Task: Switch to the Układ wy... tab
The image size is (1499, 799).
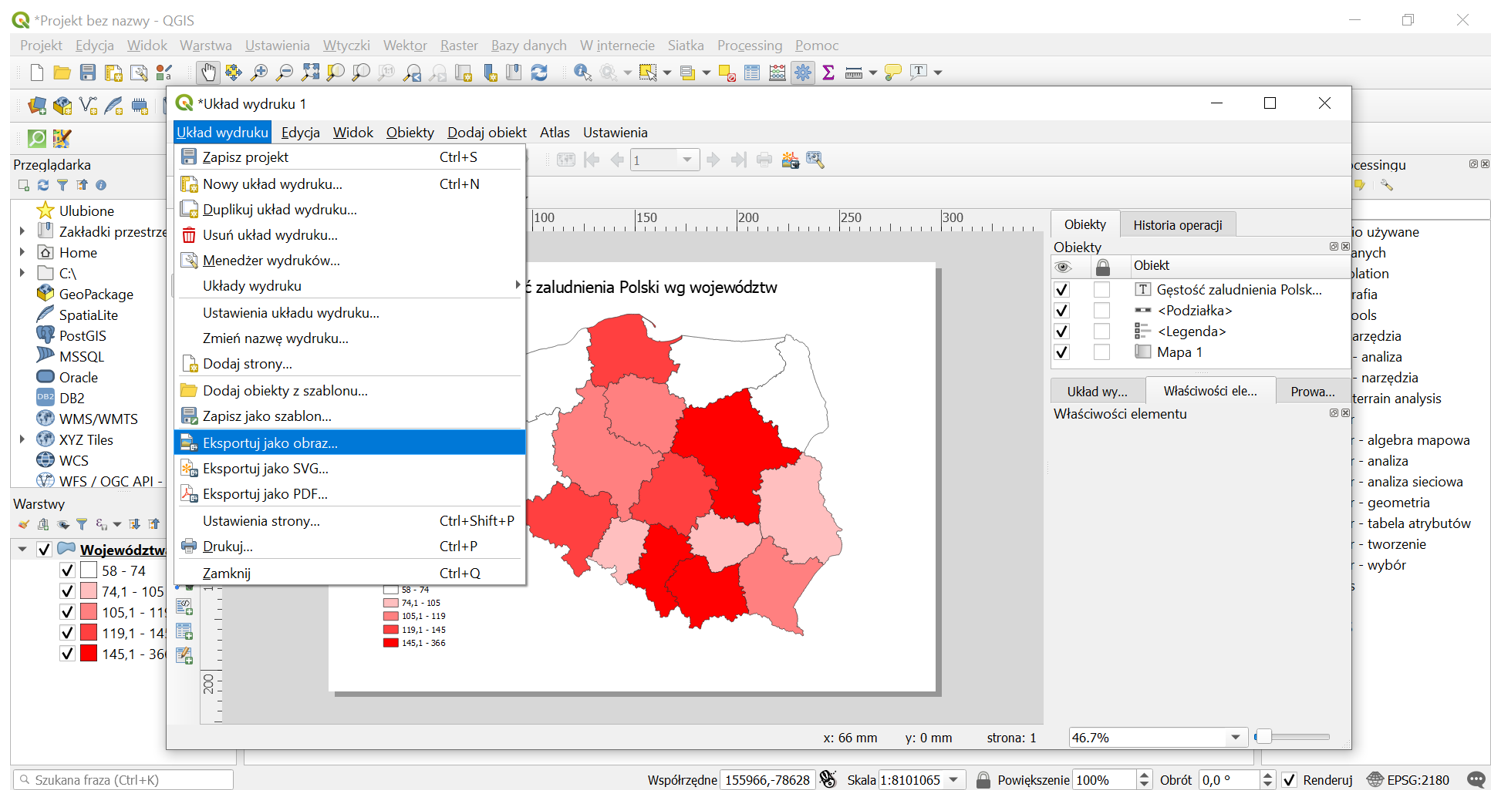Action: [1097, 391]
